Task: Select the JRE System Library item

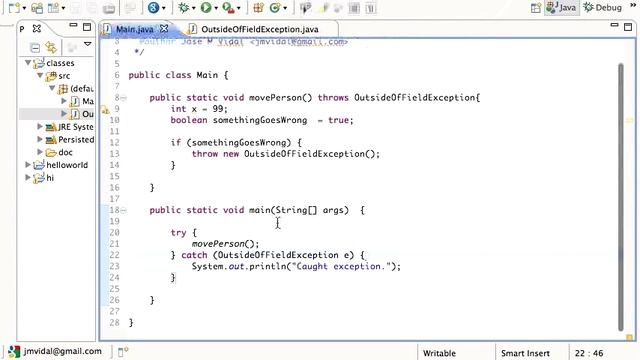Action: click(70, 127)
